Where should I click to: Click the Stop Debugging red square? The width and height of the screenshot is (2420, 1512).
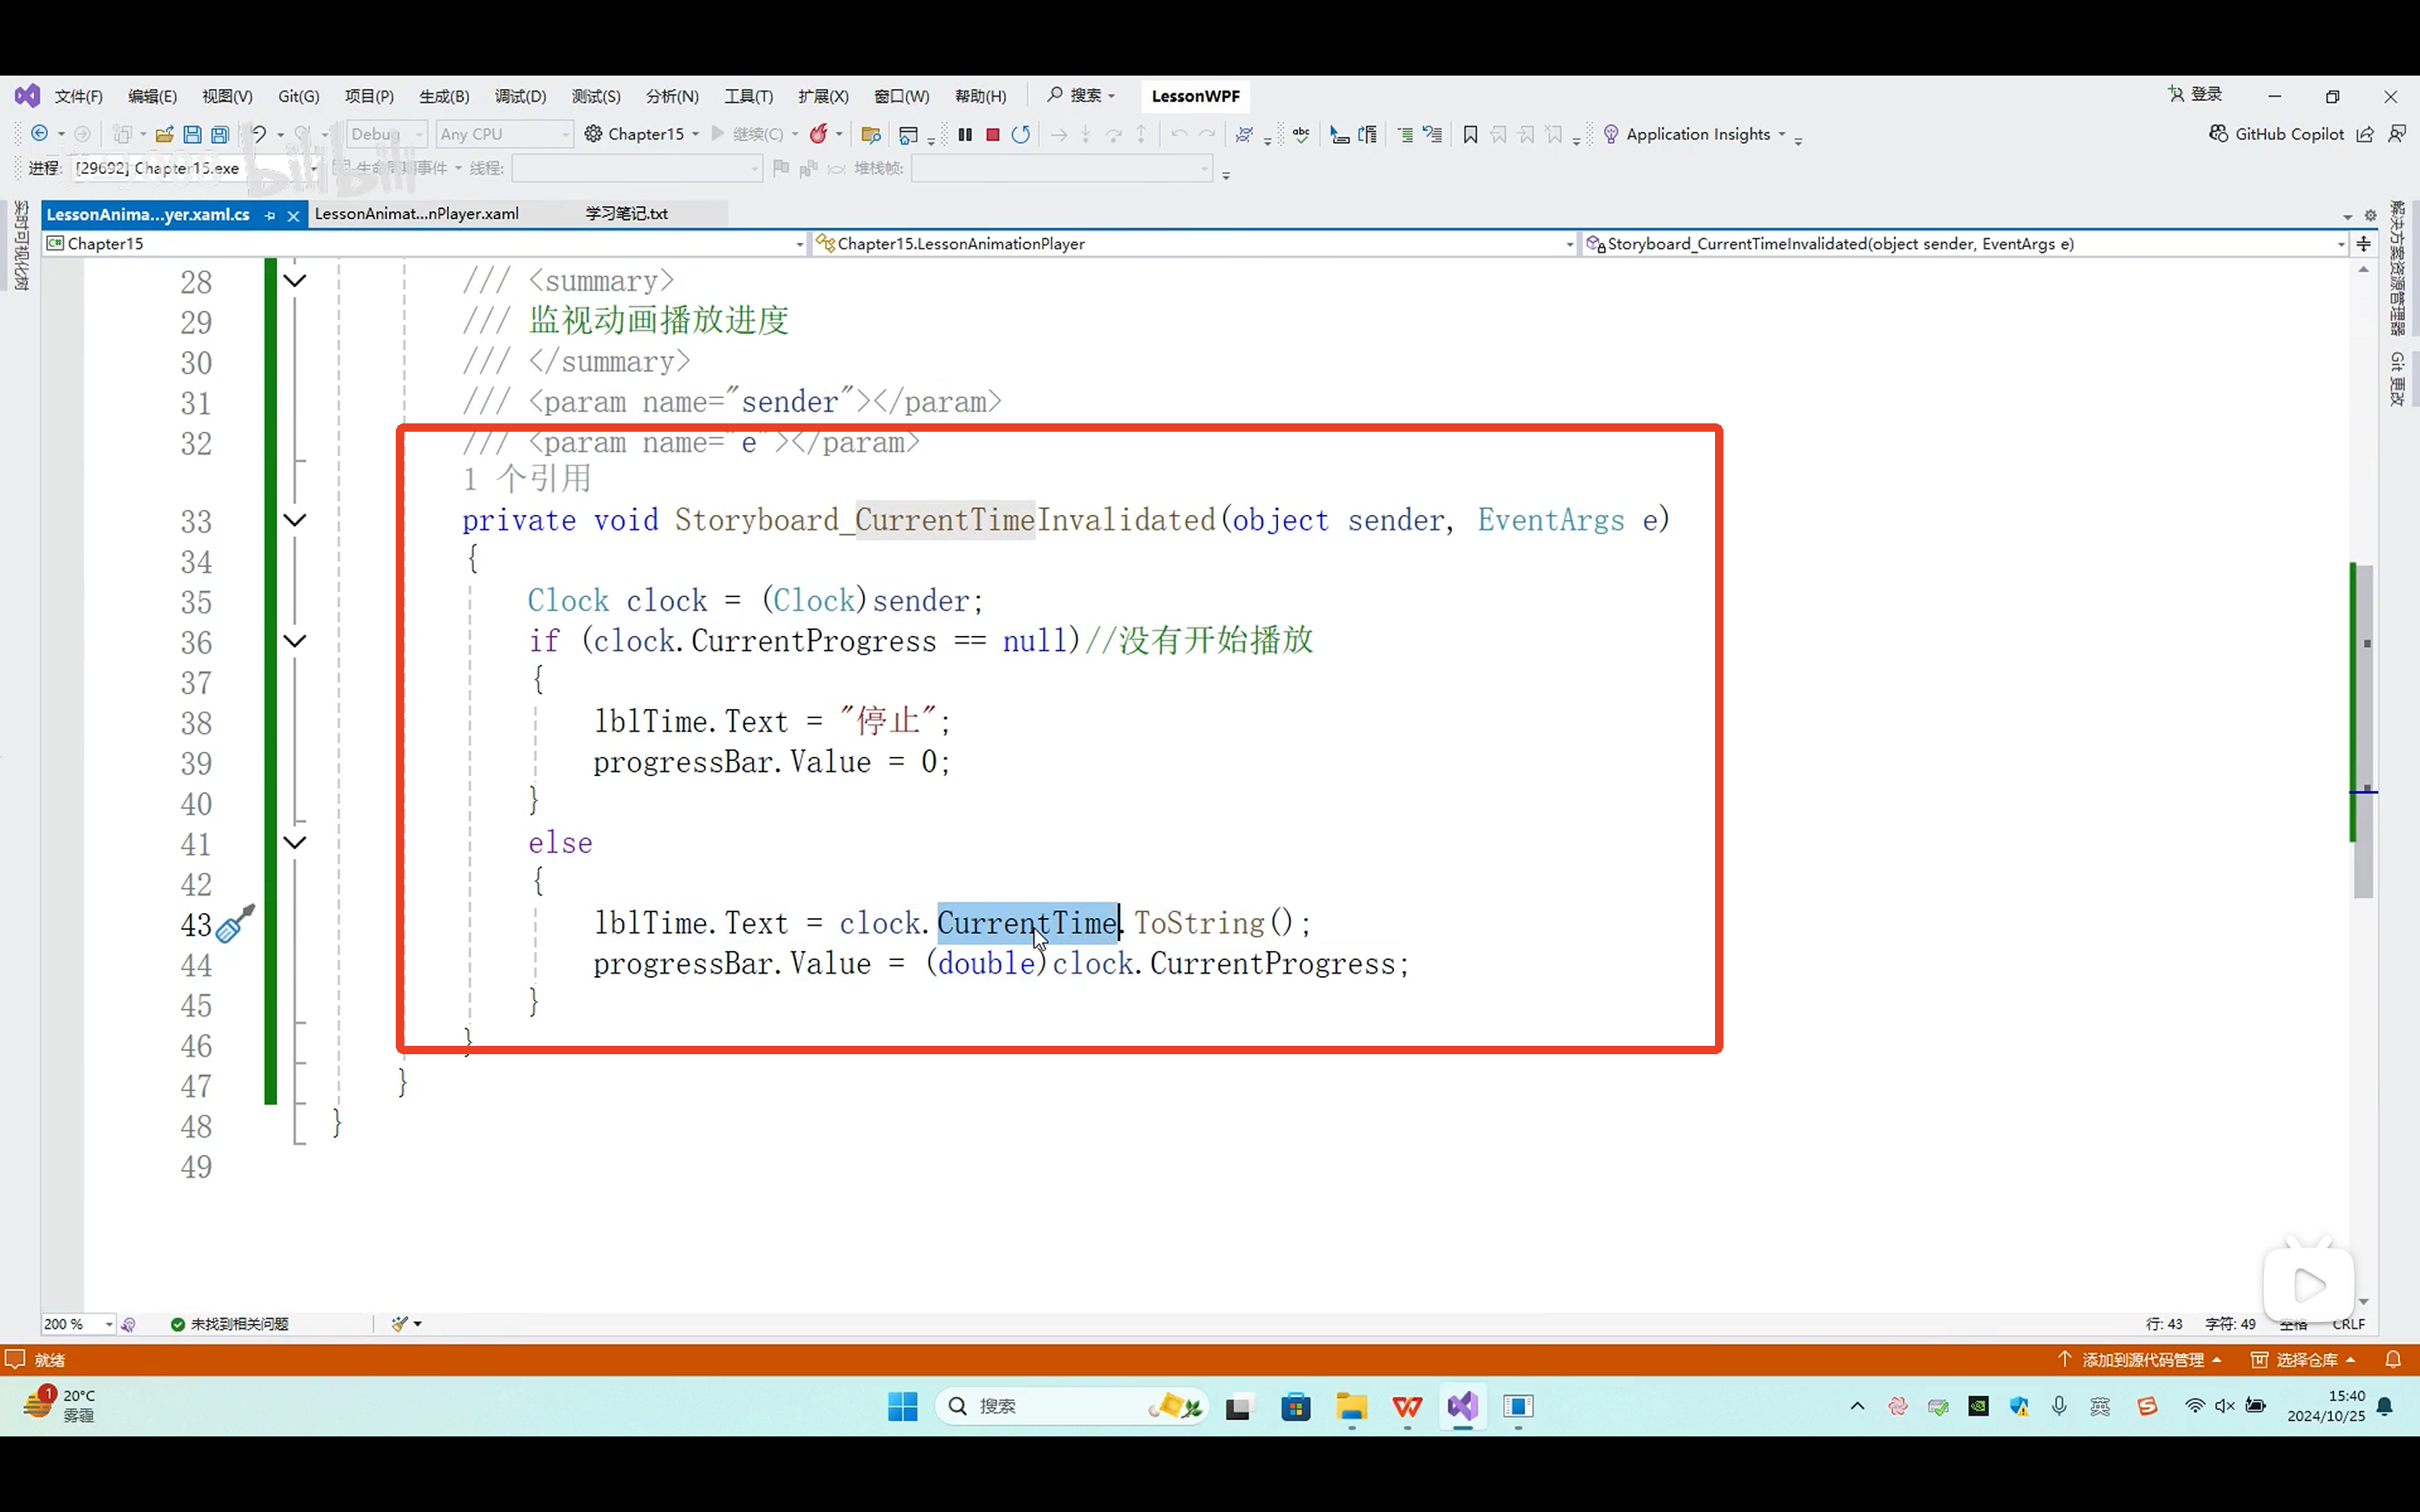click(993, 134)
